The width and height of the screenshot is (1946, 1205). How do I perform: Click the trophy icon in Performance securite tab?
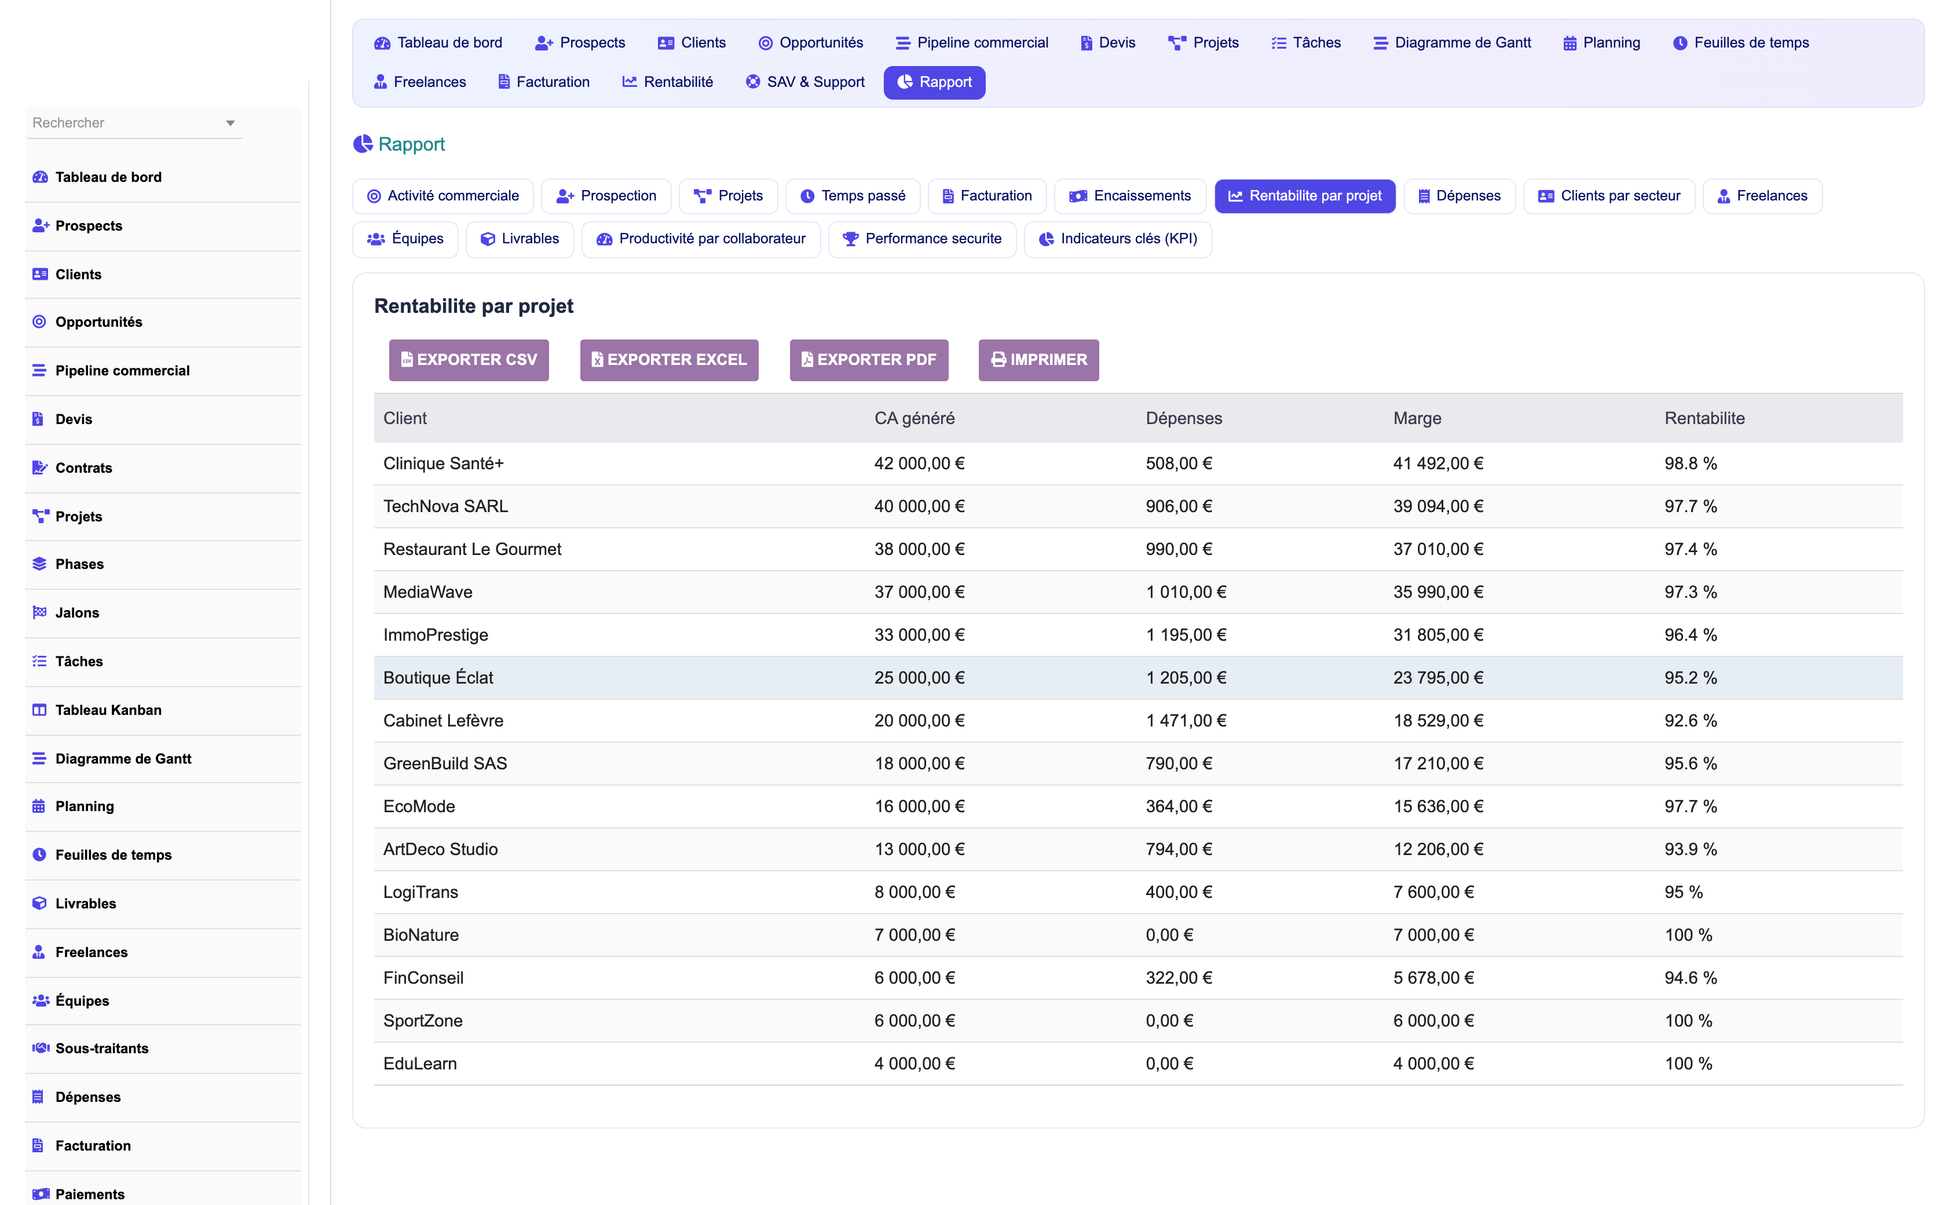(x=851, y=239)
